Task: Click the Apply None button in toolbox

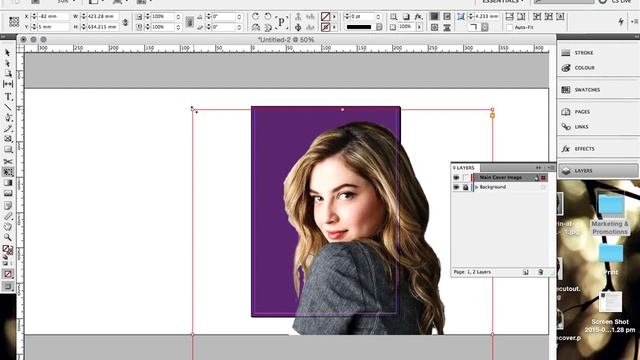Action: point(8,274)
